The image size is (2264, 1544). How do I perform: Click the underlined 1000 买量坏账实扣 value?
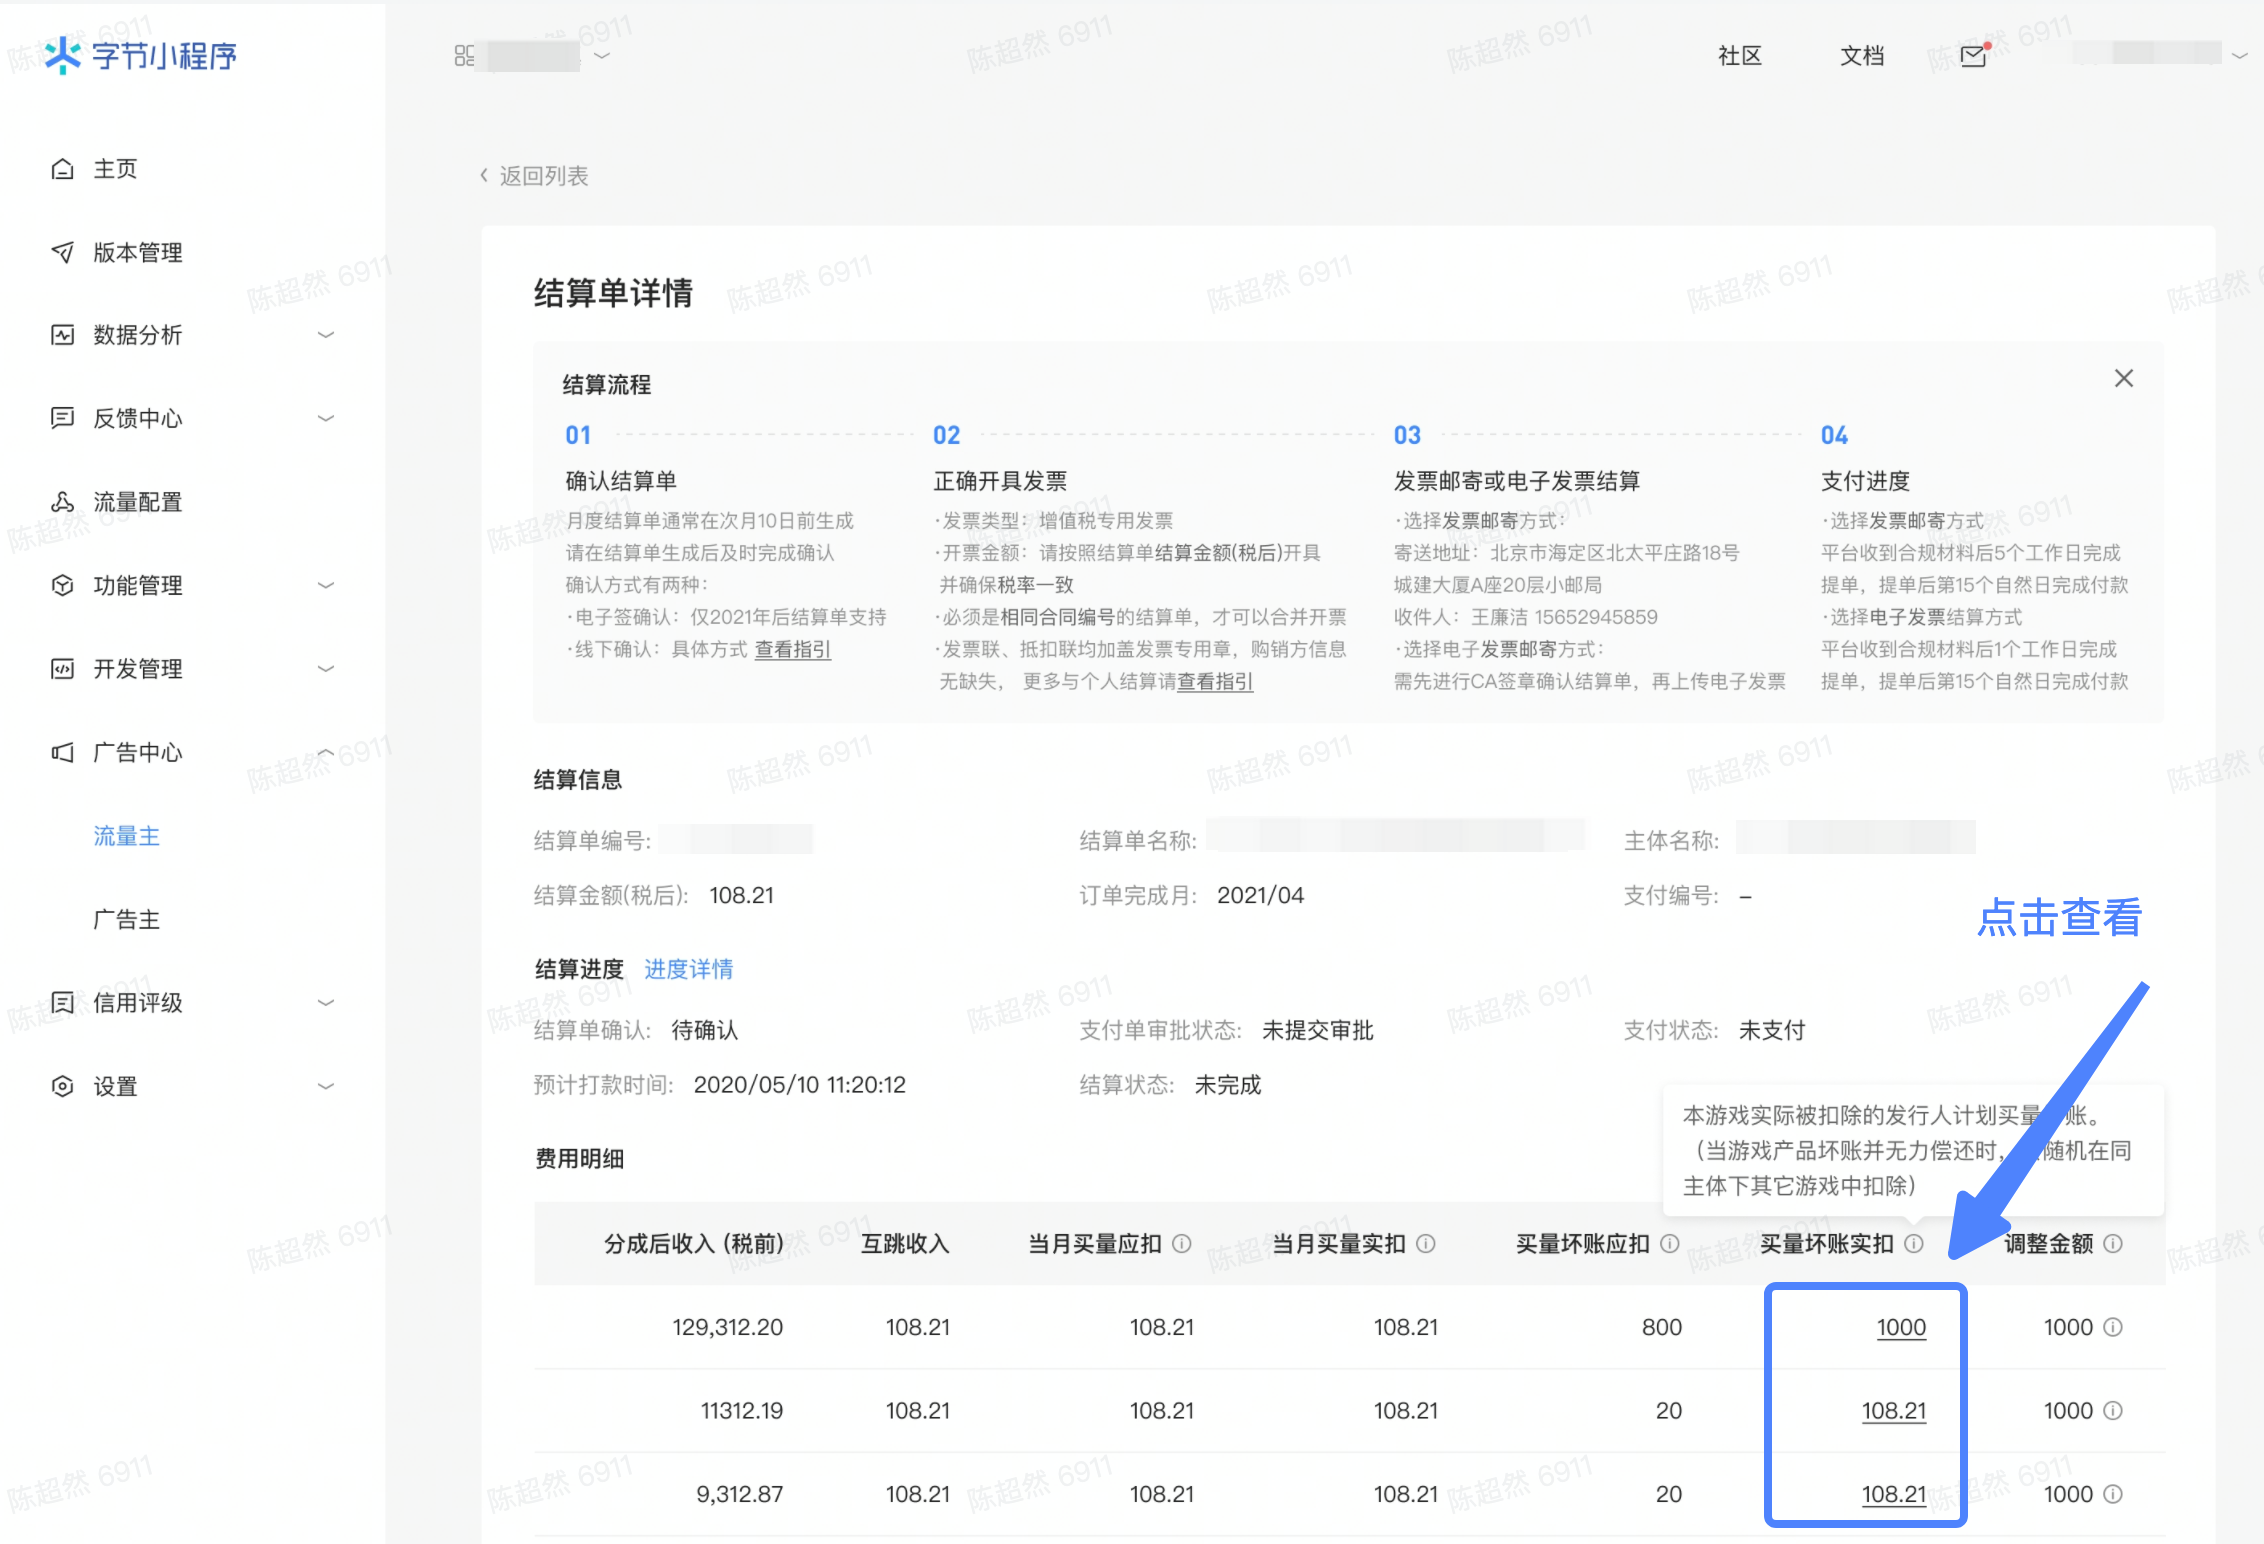point(1901,1327)
